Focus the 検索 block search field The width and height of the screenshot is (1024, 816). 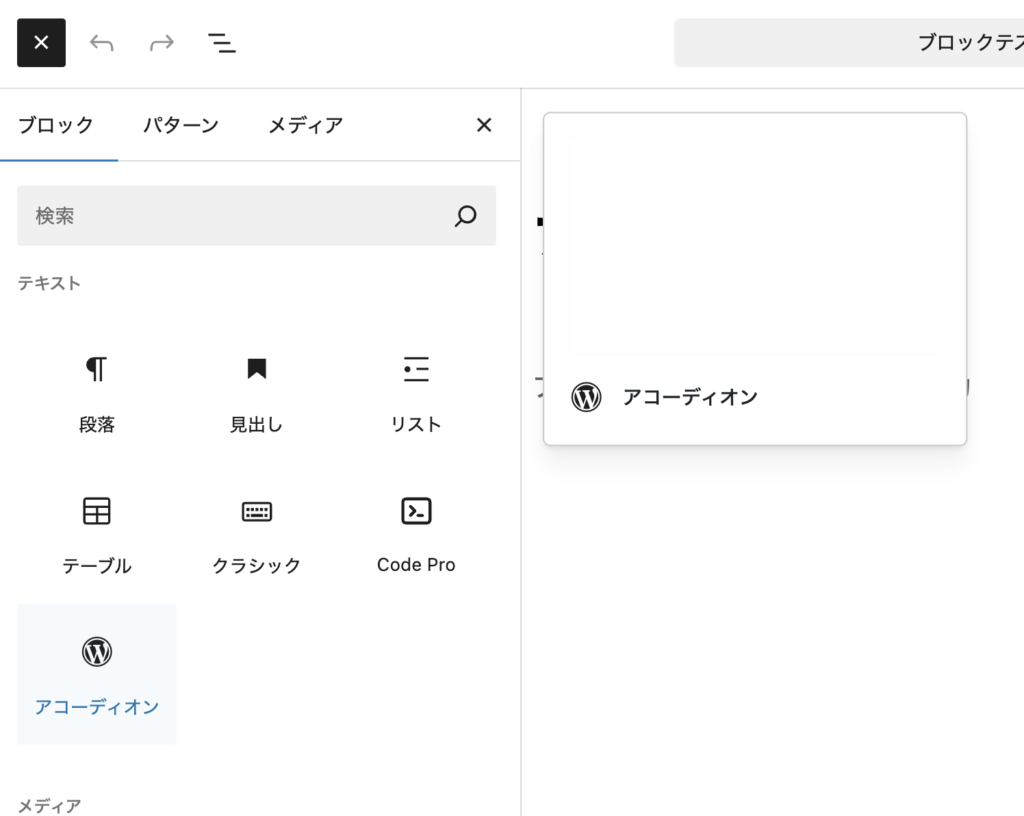coord(230,216)
